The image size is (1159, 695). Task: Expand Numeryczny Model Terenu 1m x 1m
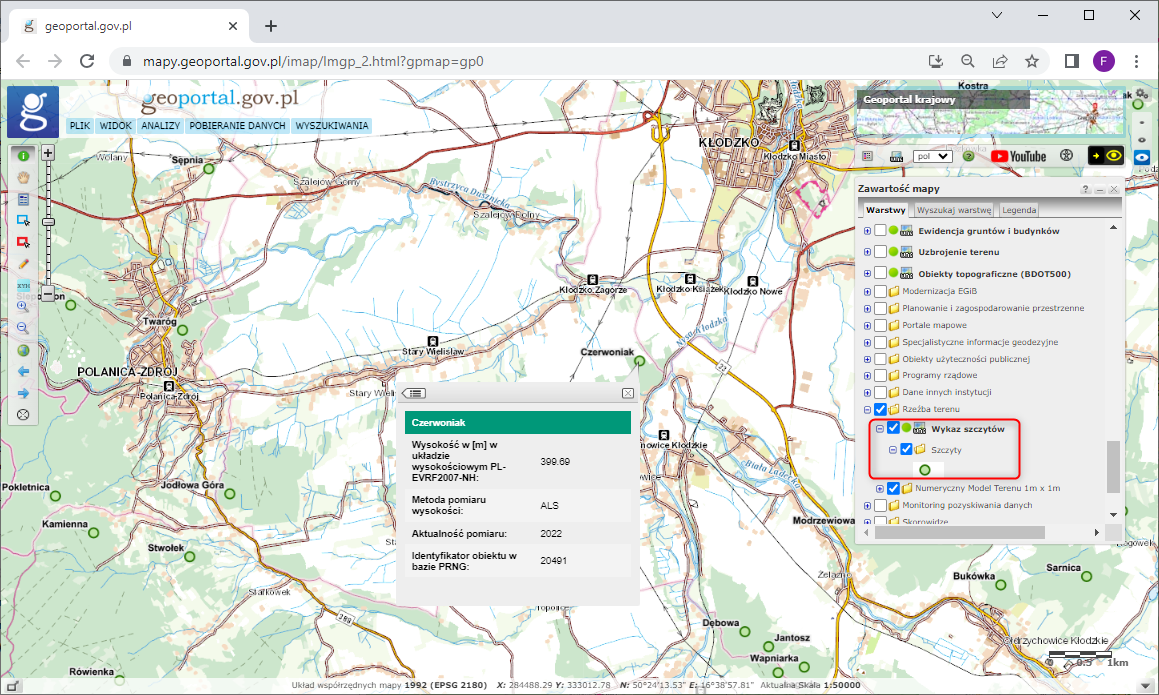880,488
